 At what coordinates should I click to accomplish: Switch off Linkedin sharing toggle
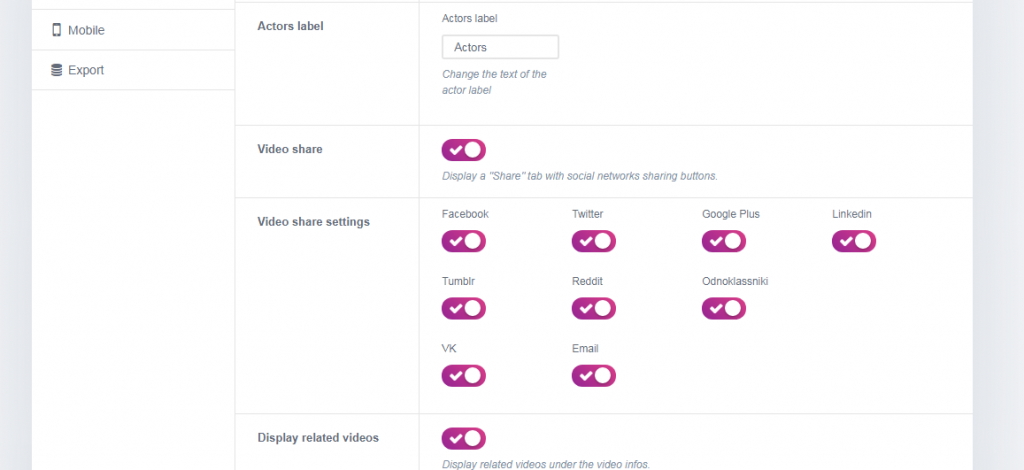[x=853, y=241]
